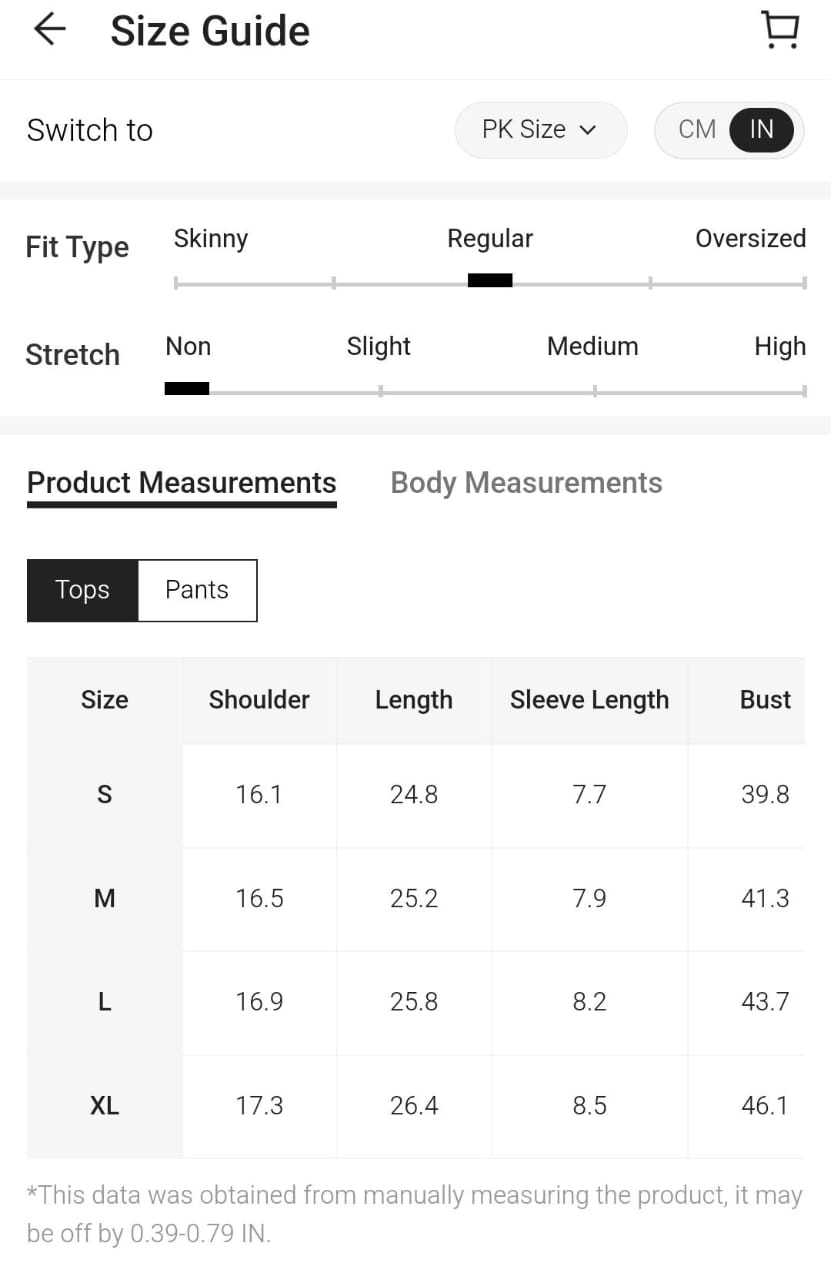831x1280 pixels.
Task: Click the Fit Type slider marker
Action: pyautogui.click(x=490, y=281)
